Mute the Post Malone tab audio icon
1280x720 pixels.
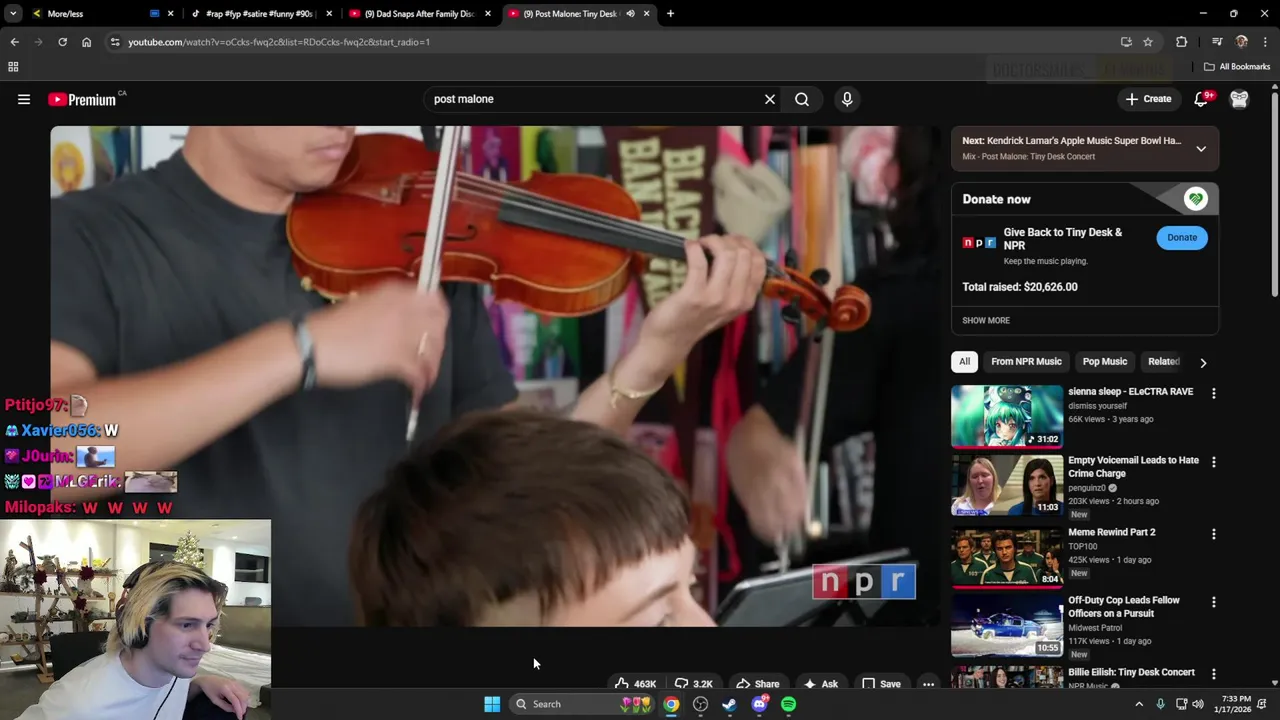[x=630, y=14]
